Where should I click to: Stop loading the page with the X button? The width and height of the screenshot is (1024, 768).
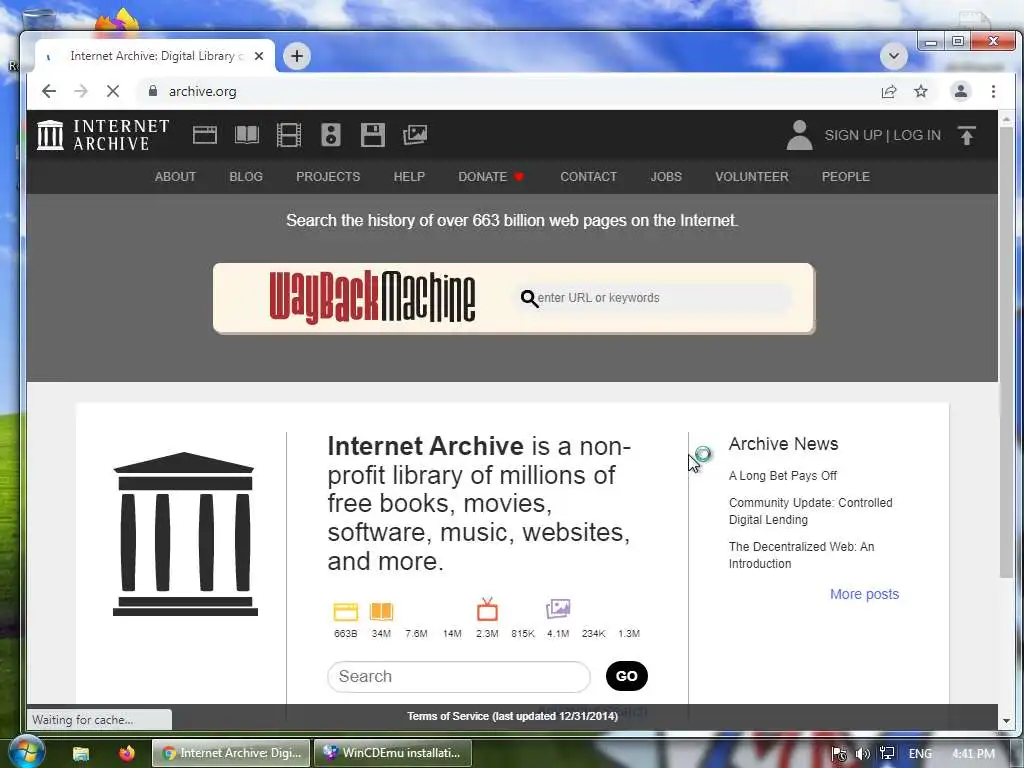click(x=113, y=91)
